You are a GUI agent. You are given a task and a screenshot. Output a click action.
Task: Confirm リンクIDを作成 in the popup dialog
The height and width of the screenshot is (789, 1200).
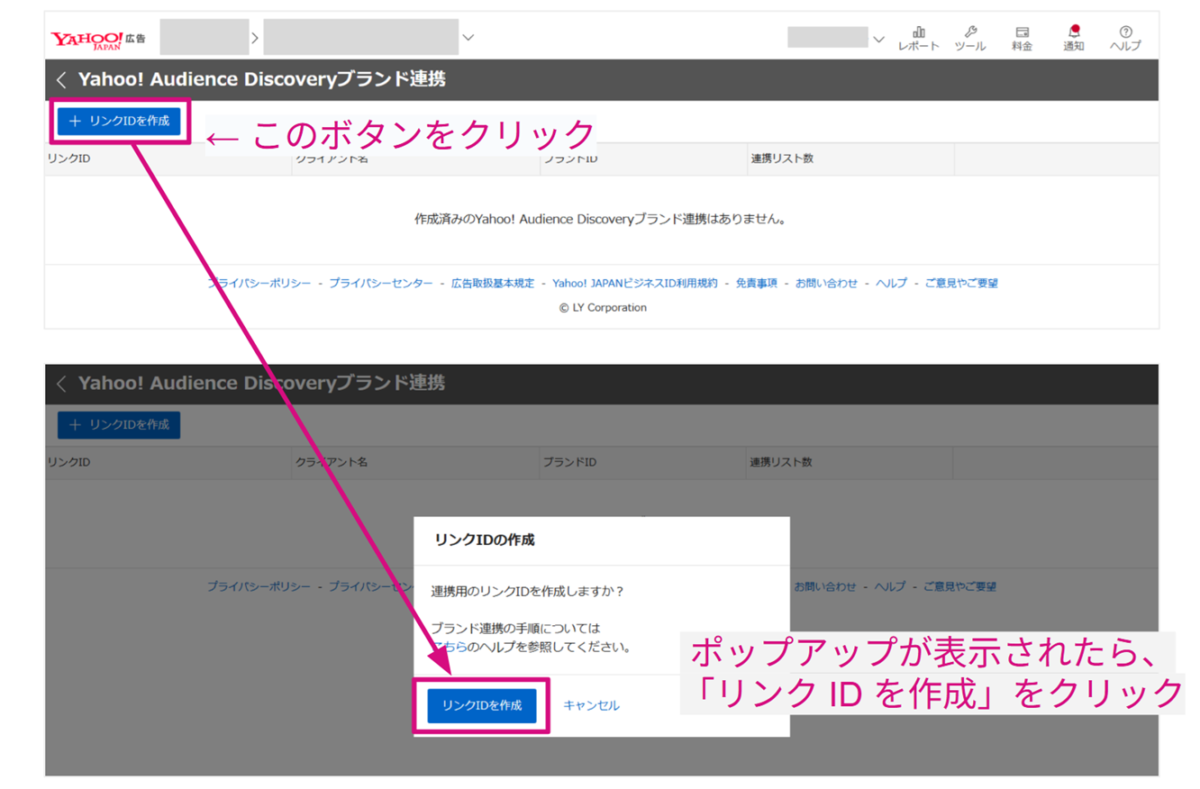point(482,705)
